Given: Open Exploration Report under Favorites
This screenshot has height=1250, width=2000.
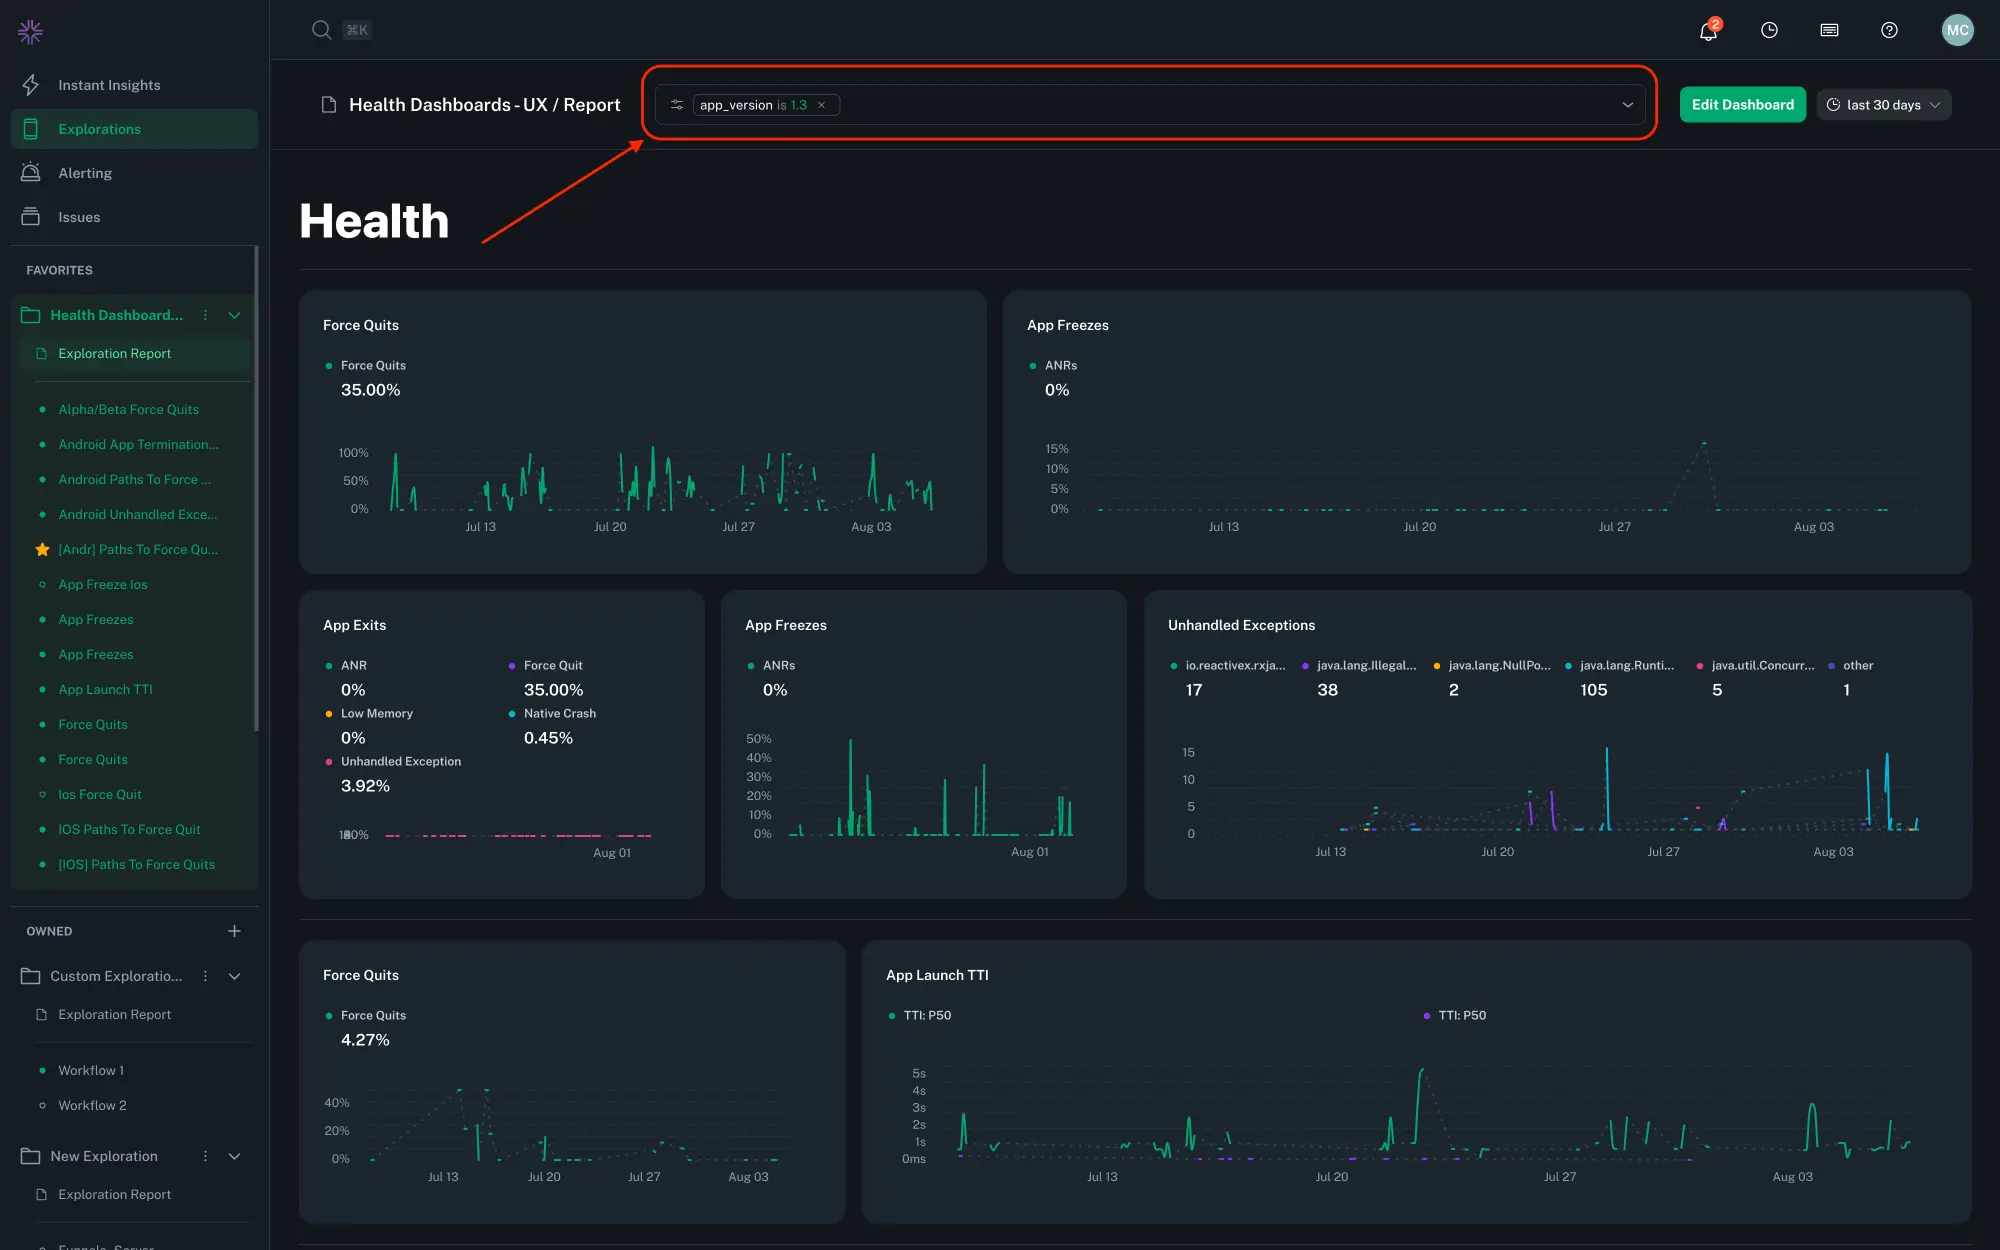Looking at the screenshot, I should [114, 353].
